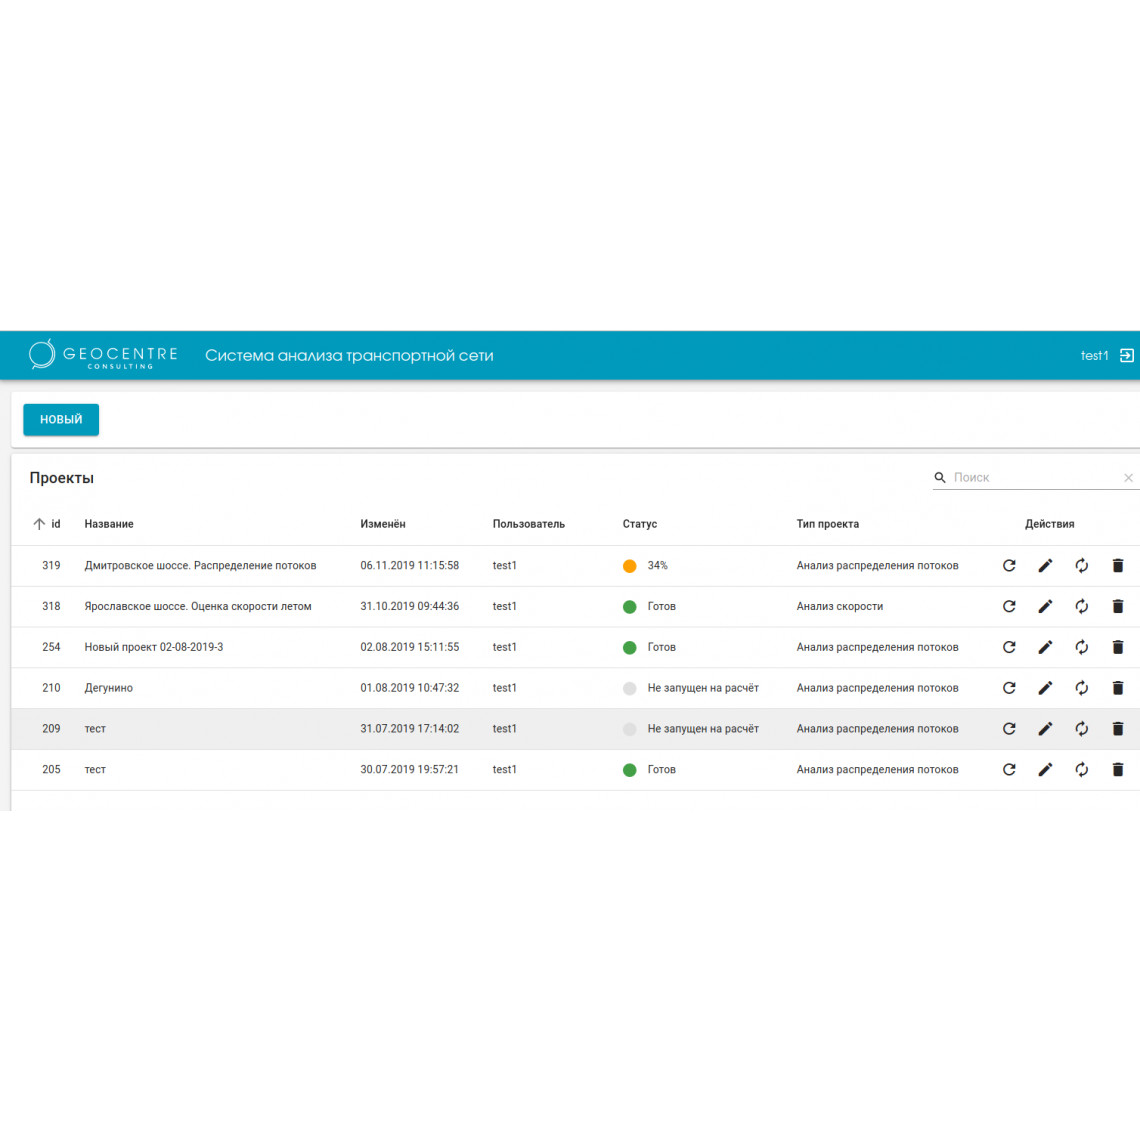This screenshot has height=1140, width=1140.
Task: Sort table by the id column header
Action: (56, 524)
